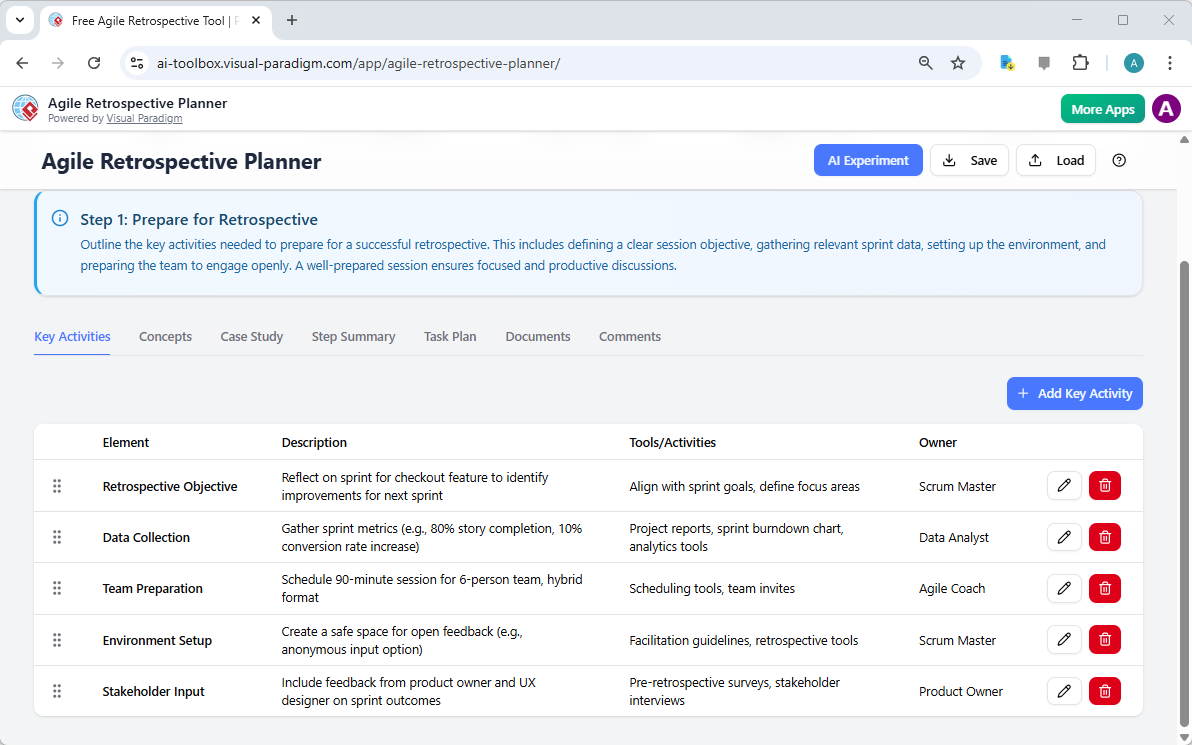The image size is (1192, 745).
Task: Click the AI Experiment button
Action: click(x=868, y=160)
